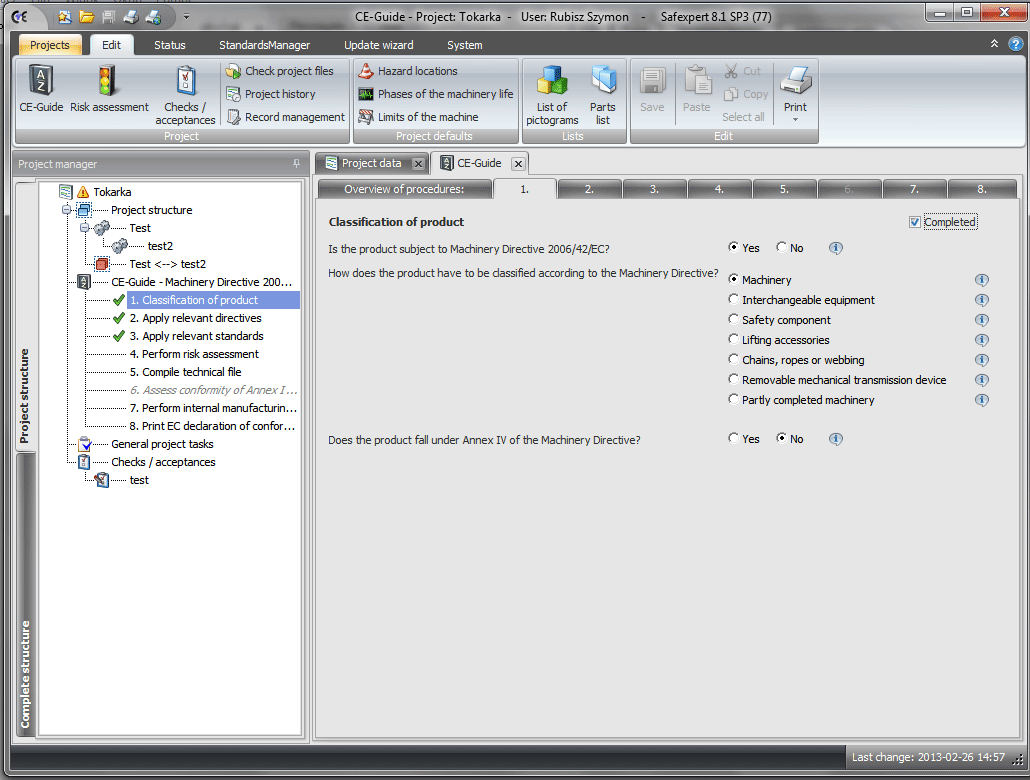Click the Hazard locations cone icon
The width and height of the screenshot is (1030, 780).
pos(366,71)
